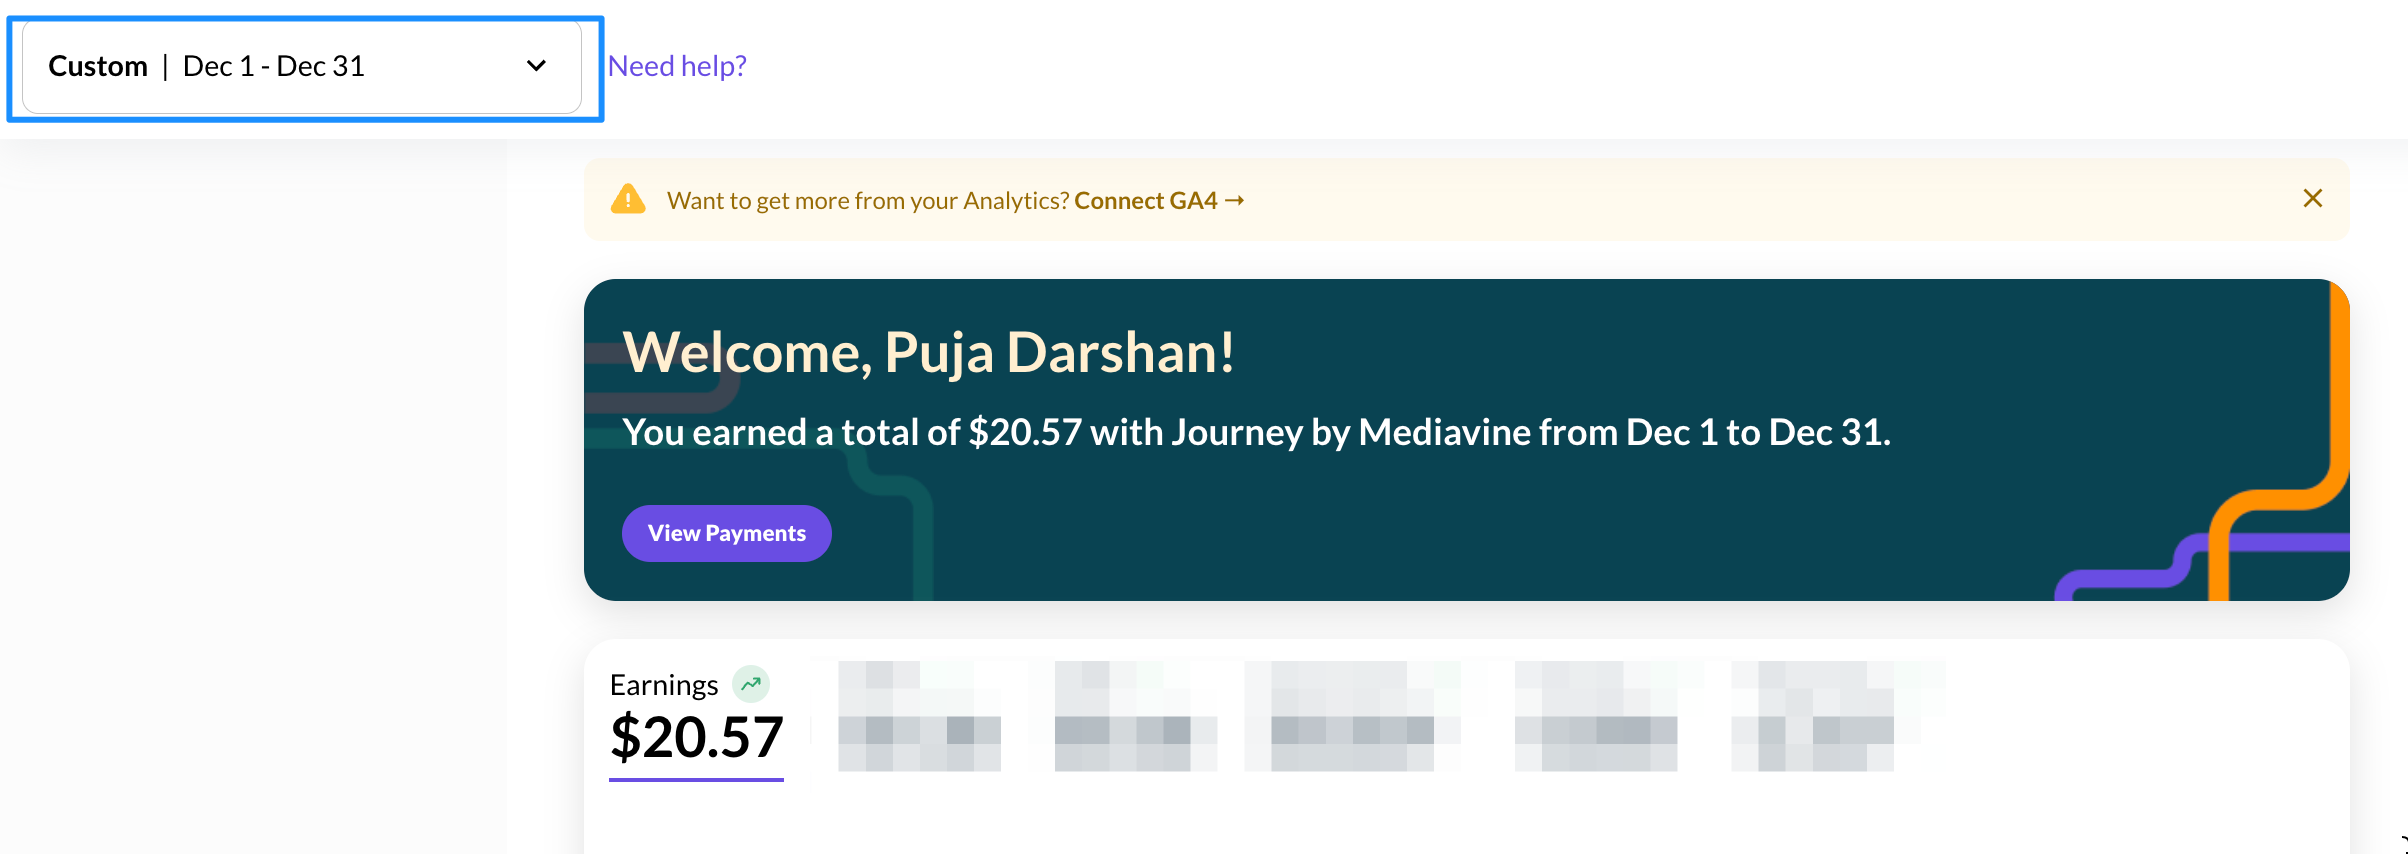Click the green trending-up icon beside Earnings
Viewport: 2408px width, 854px height.
(751, 684)
